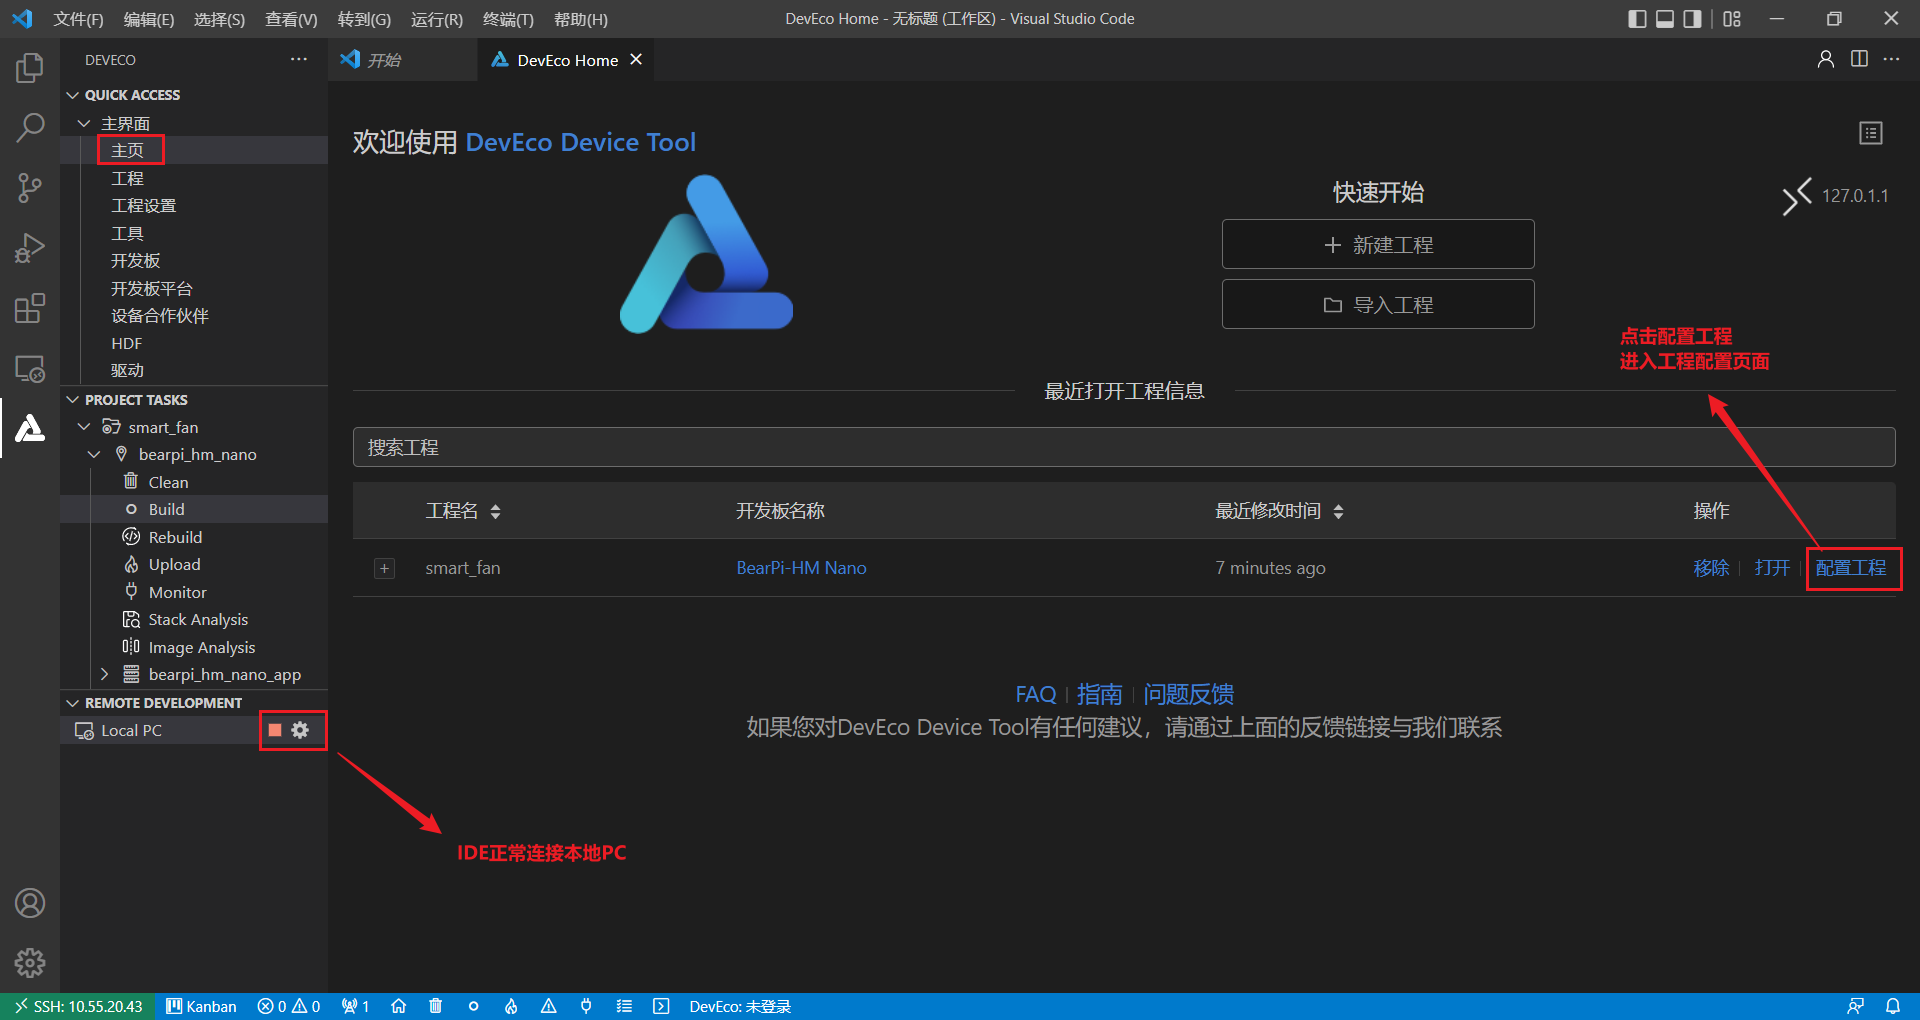Open Source Control view in activity bar
The image size is (1920, 1020).
(30, 188)
